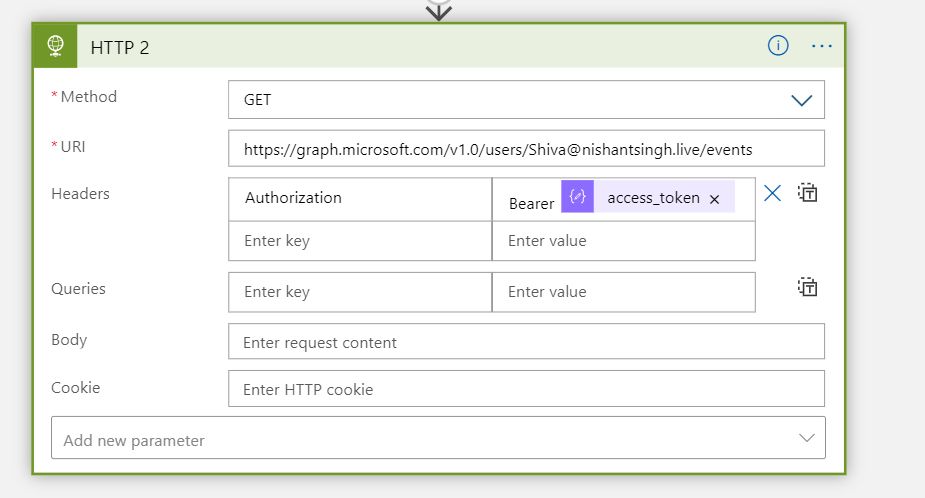Open the Add new parameter dropdown
The image size is (925, 498).
pyautogui.click(x=438, y=438)
